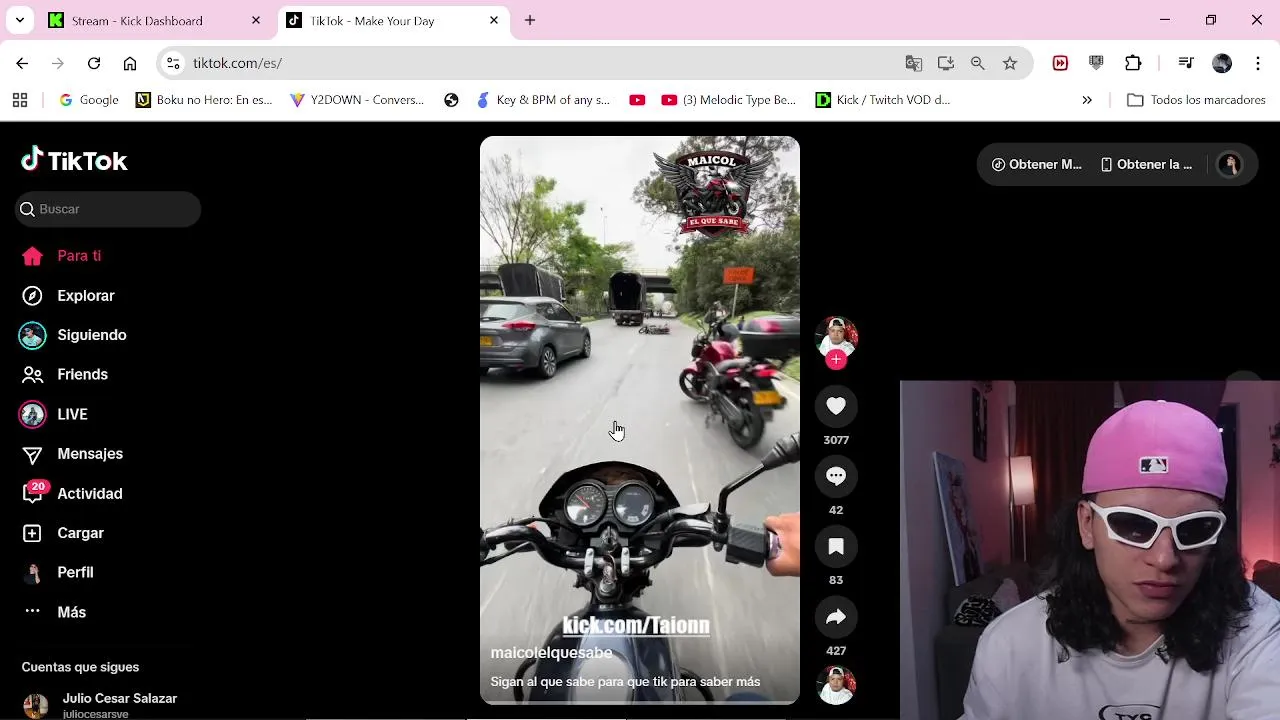Open the Boku no Hero bookmark

coord(204,100)
